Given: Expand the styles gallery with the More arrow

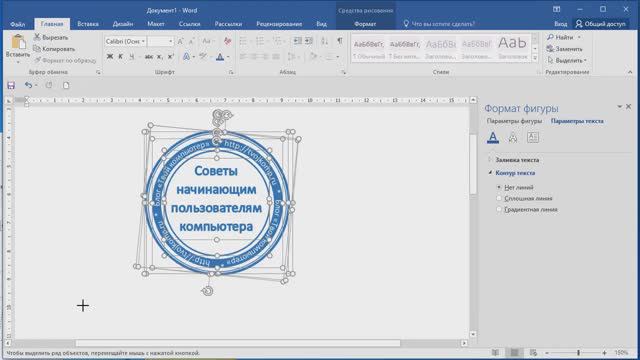Looking at the screenshot, I should [535, 58].
